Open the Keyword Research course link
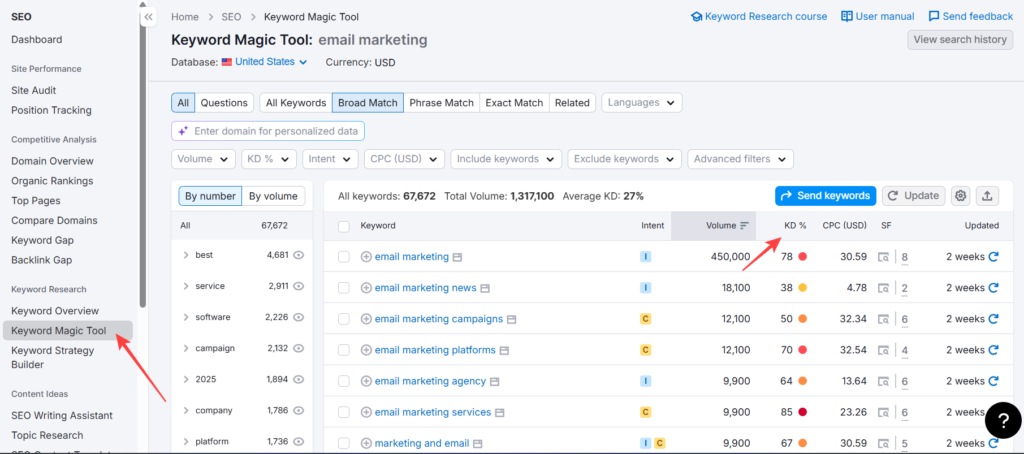 759,16
